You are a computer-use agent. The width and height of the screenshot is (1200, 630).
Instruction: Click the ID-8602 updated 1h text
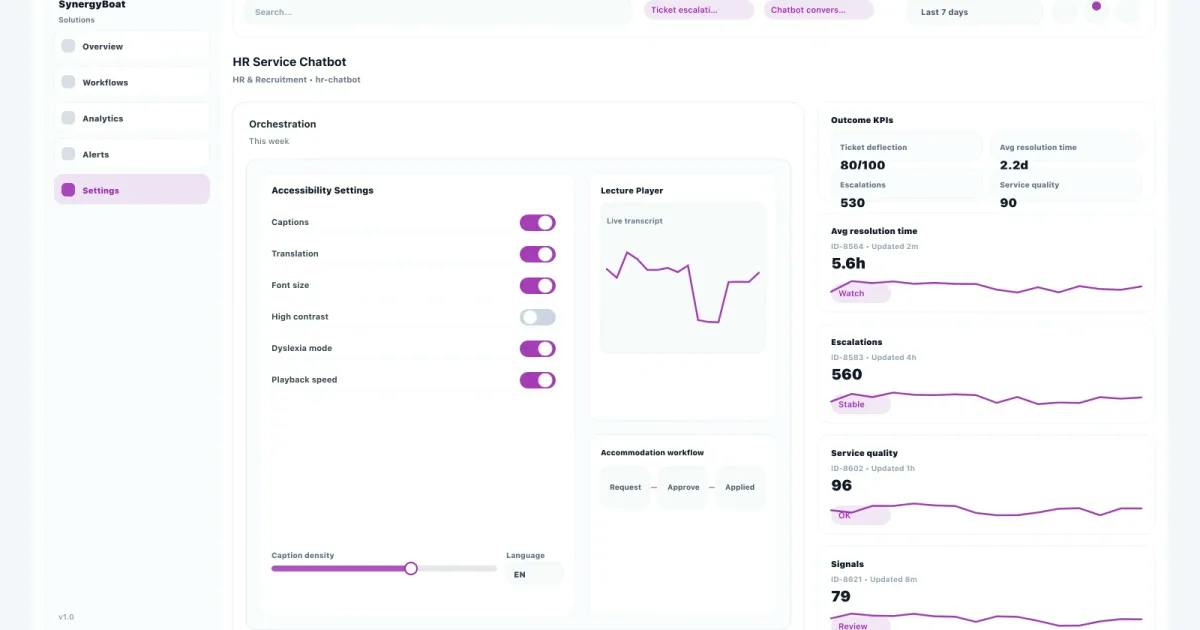873,468
